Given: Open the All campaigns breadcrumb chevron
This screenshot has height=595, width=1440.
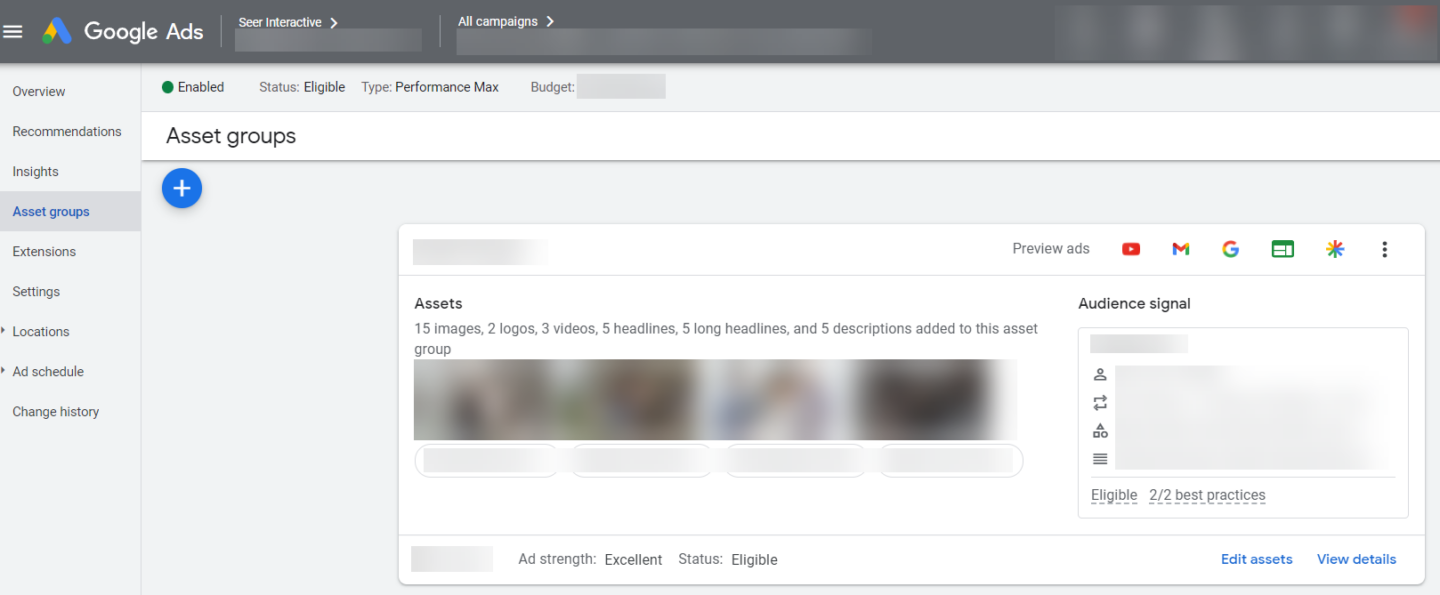Looking at the screenshot, I should pos(550,21).
